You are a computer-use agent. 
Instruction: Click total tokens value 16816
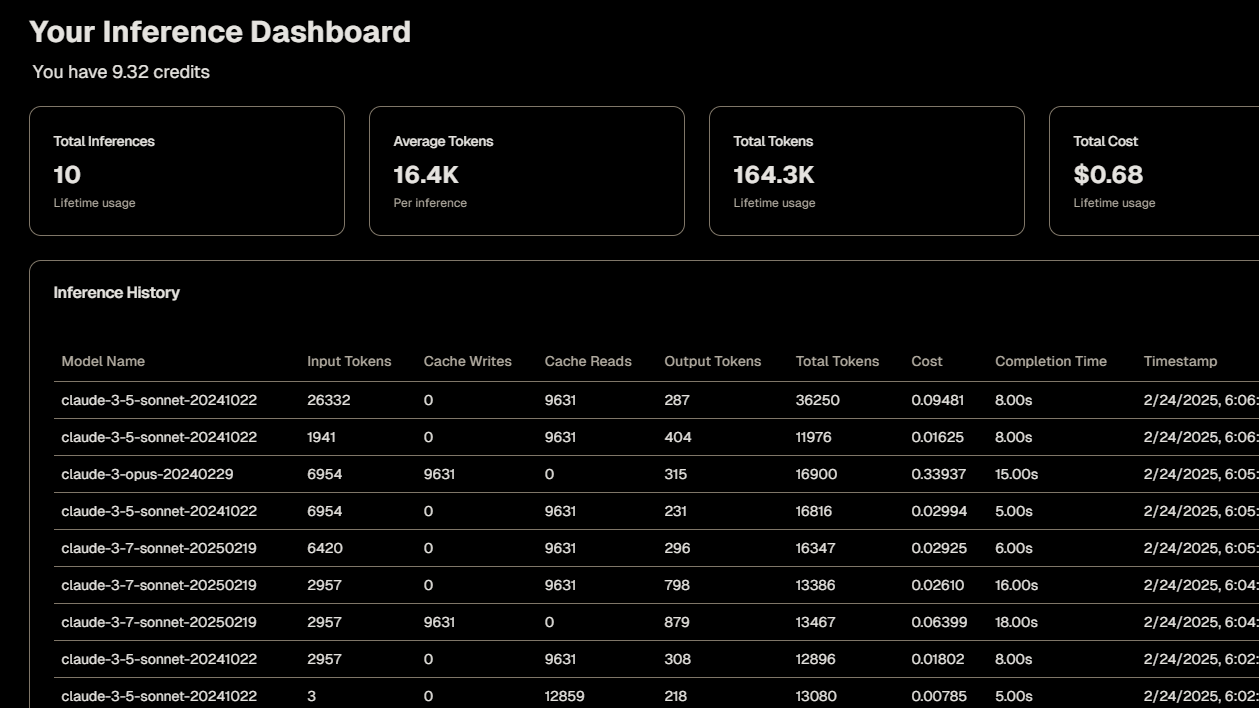tap(816, 511)
